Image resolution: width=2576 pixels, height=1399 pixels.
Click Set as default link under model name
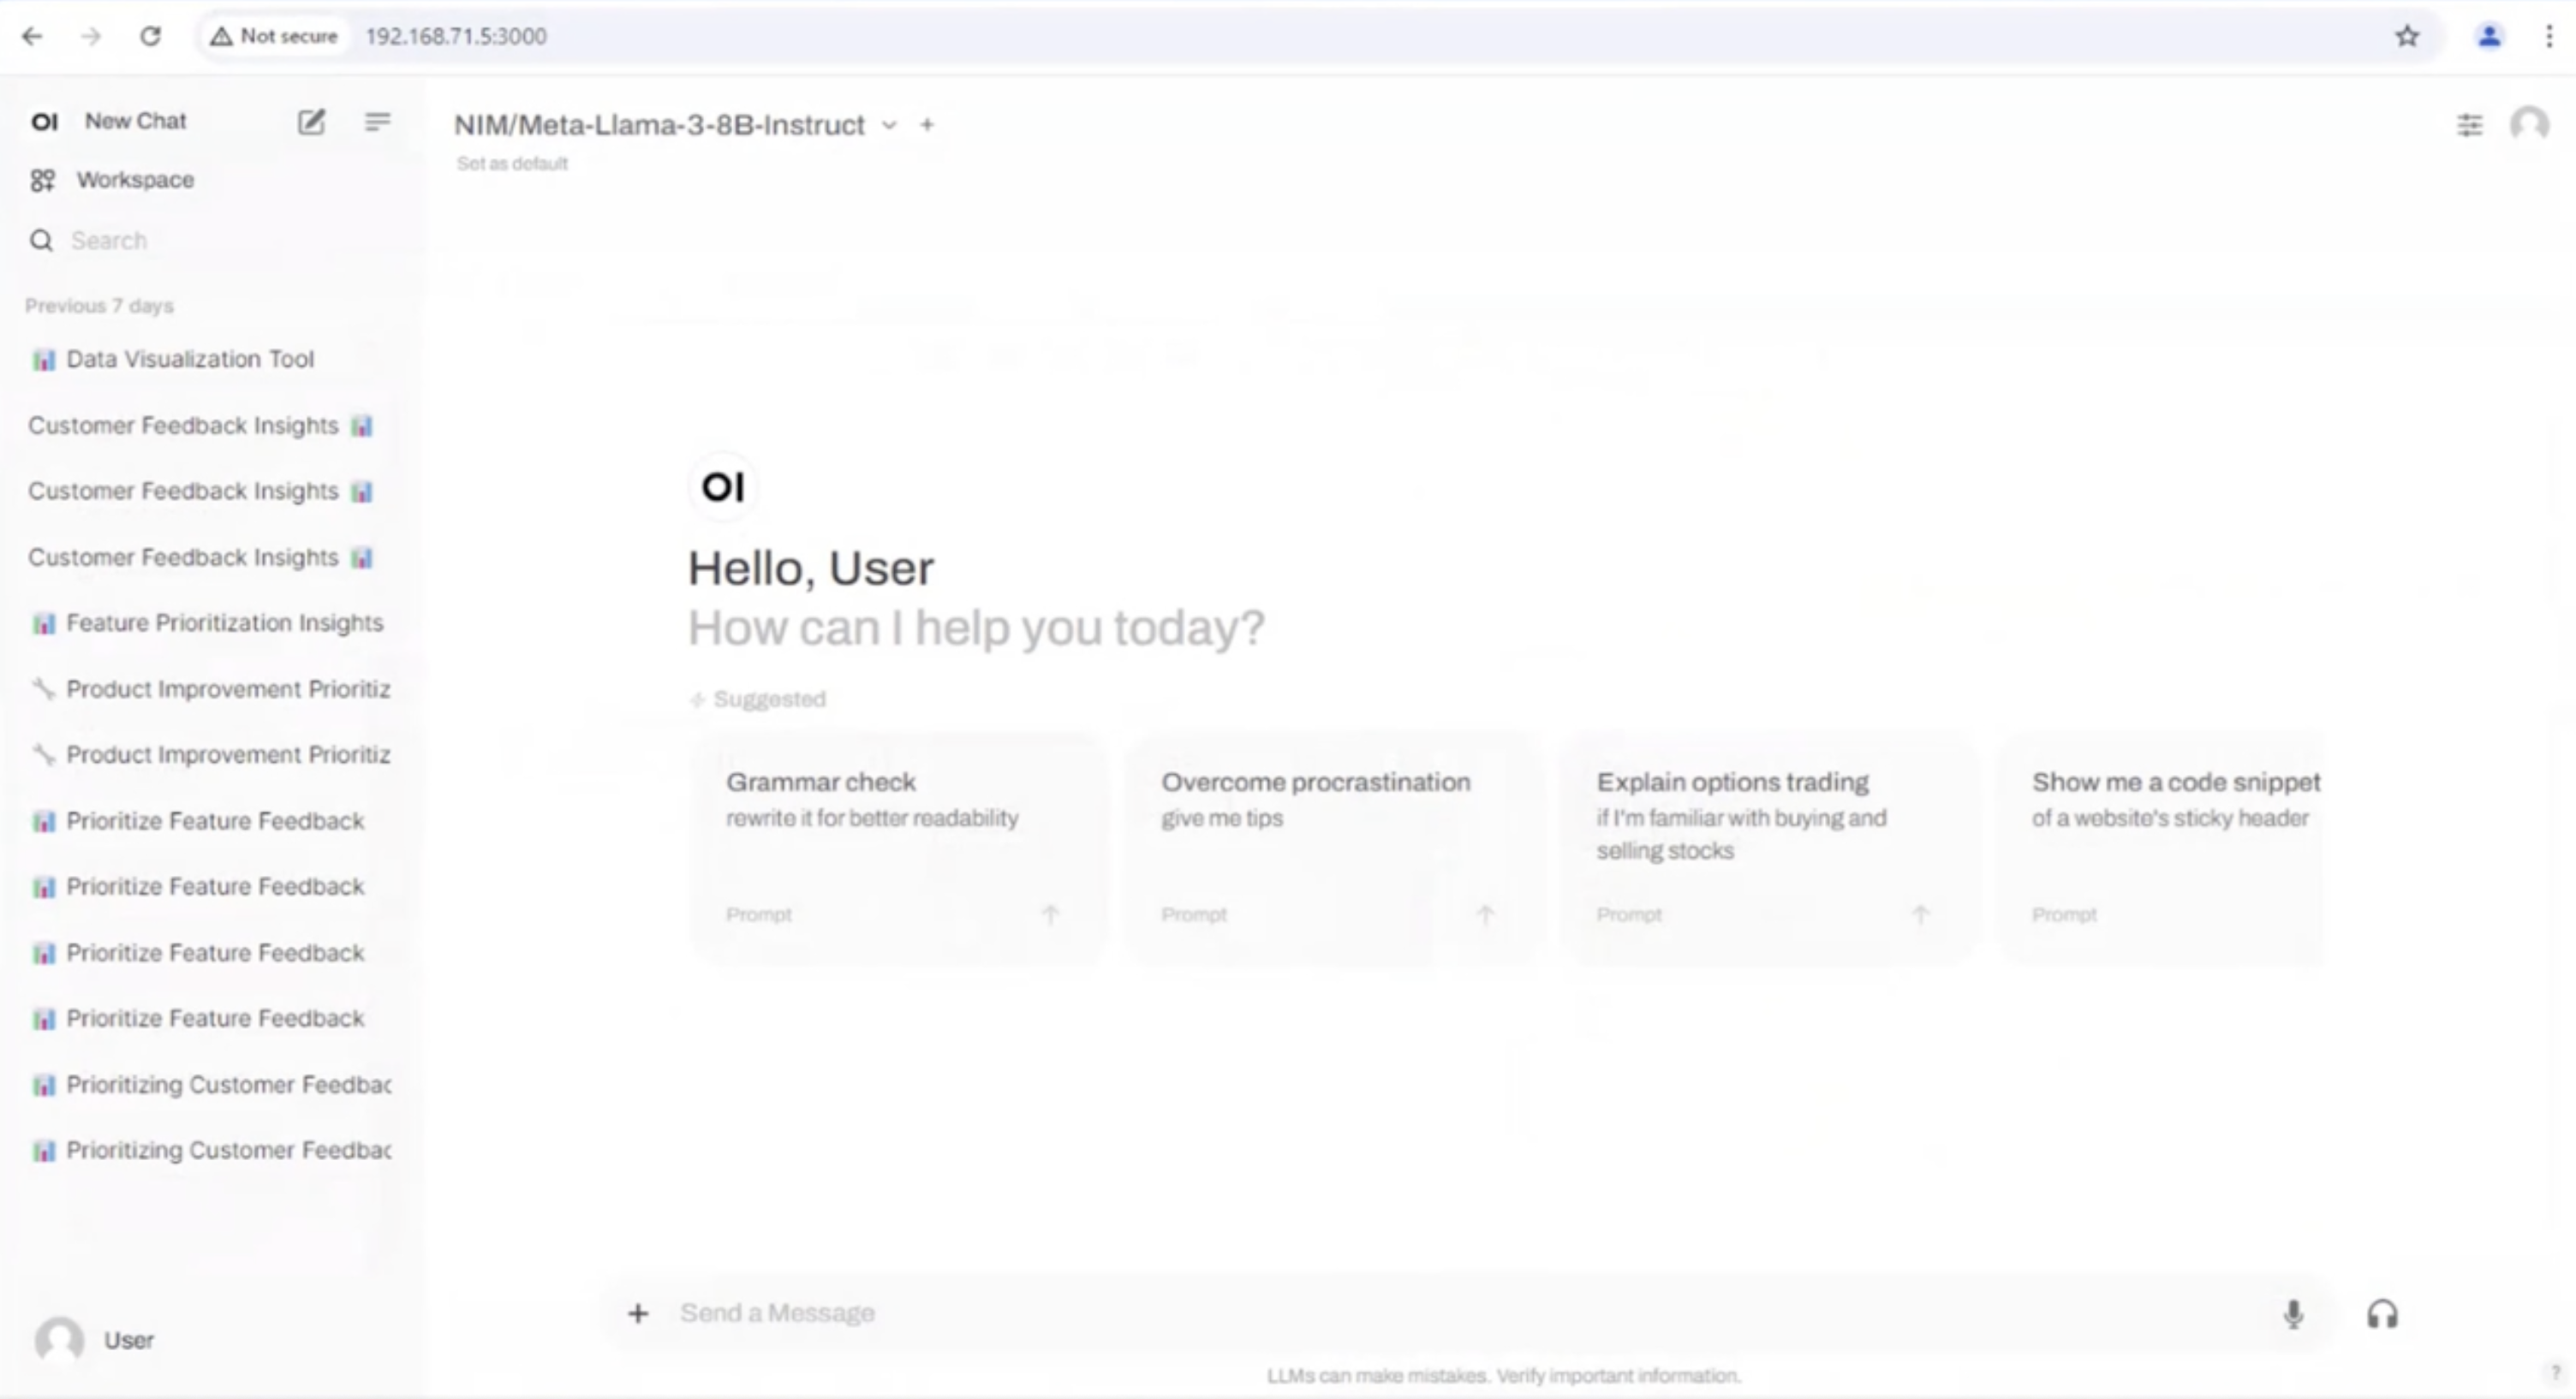pyautogui.click(x=512, y=162)
